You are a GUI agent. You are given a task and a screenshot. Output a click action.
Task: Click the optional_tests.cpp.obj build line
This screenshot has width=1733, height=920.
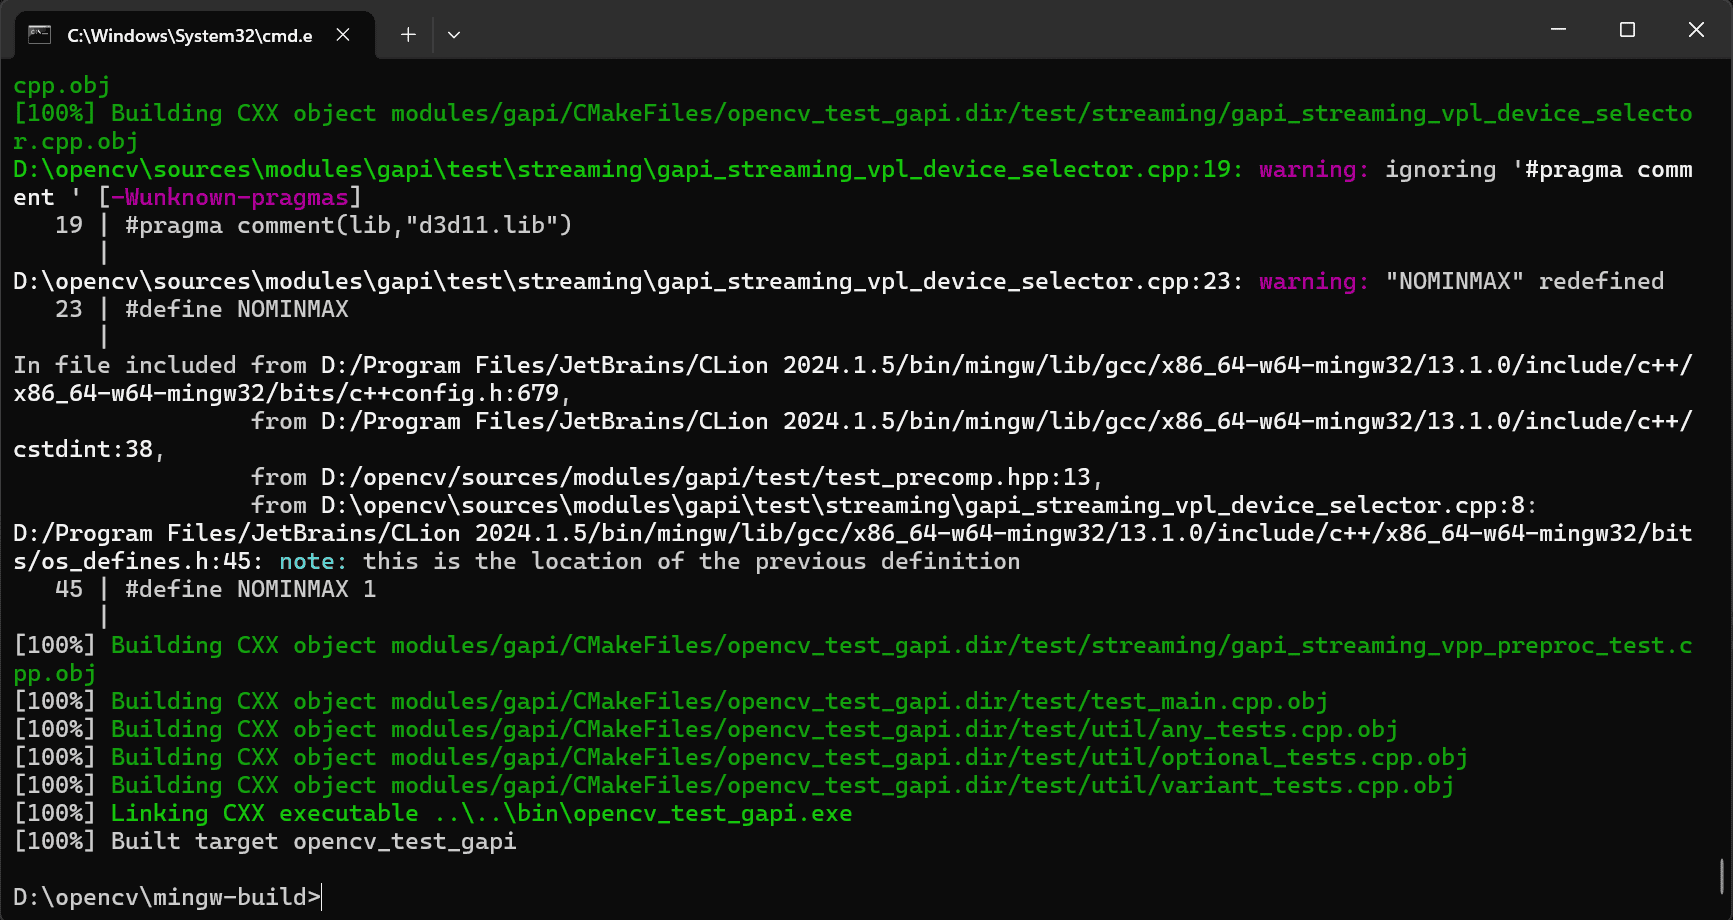pos(741,757)
